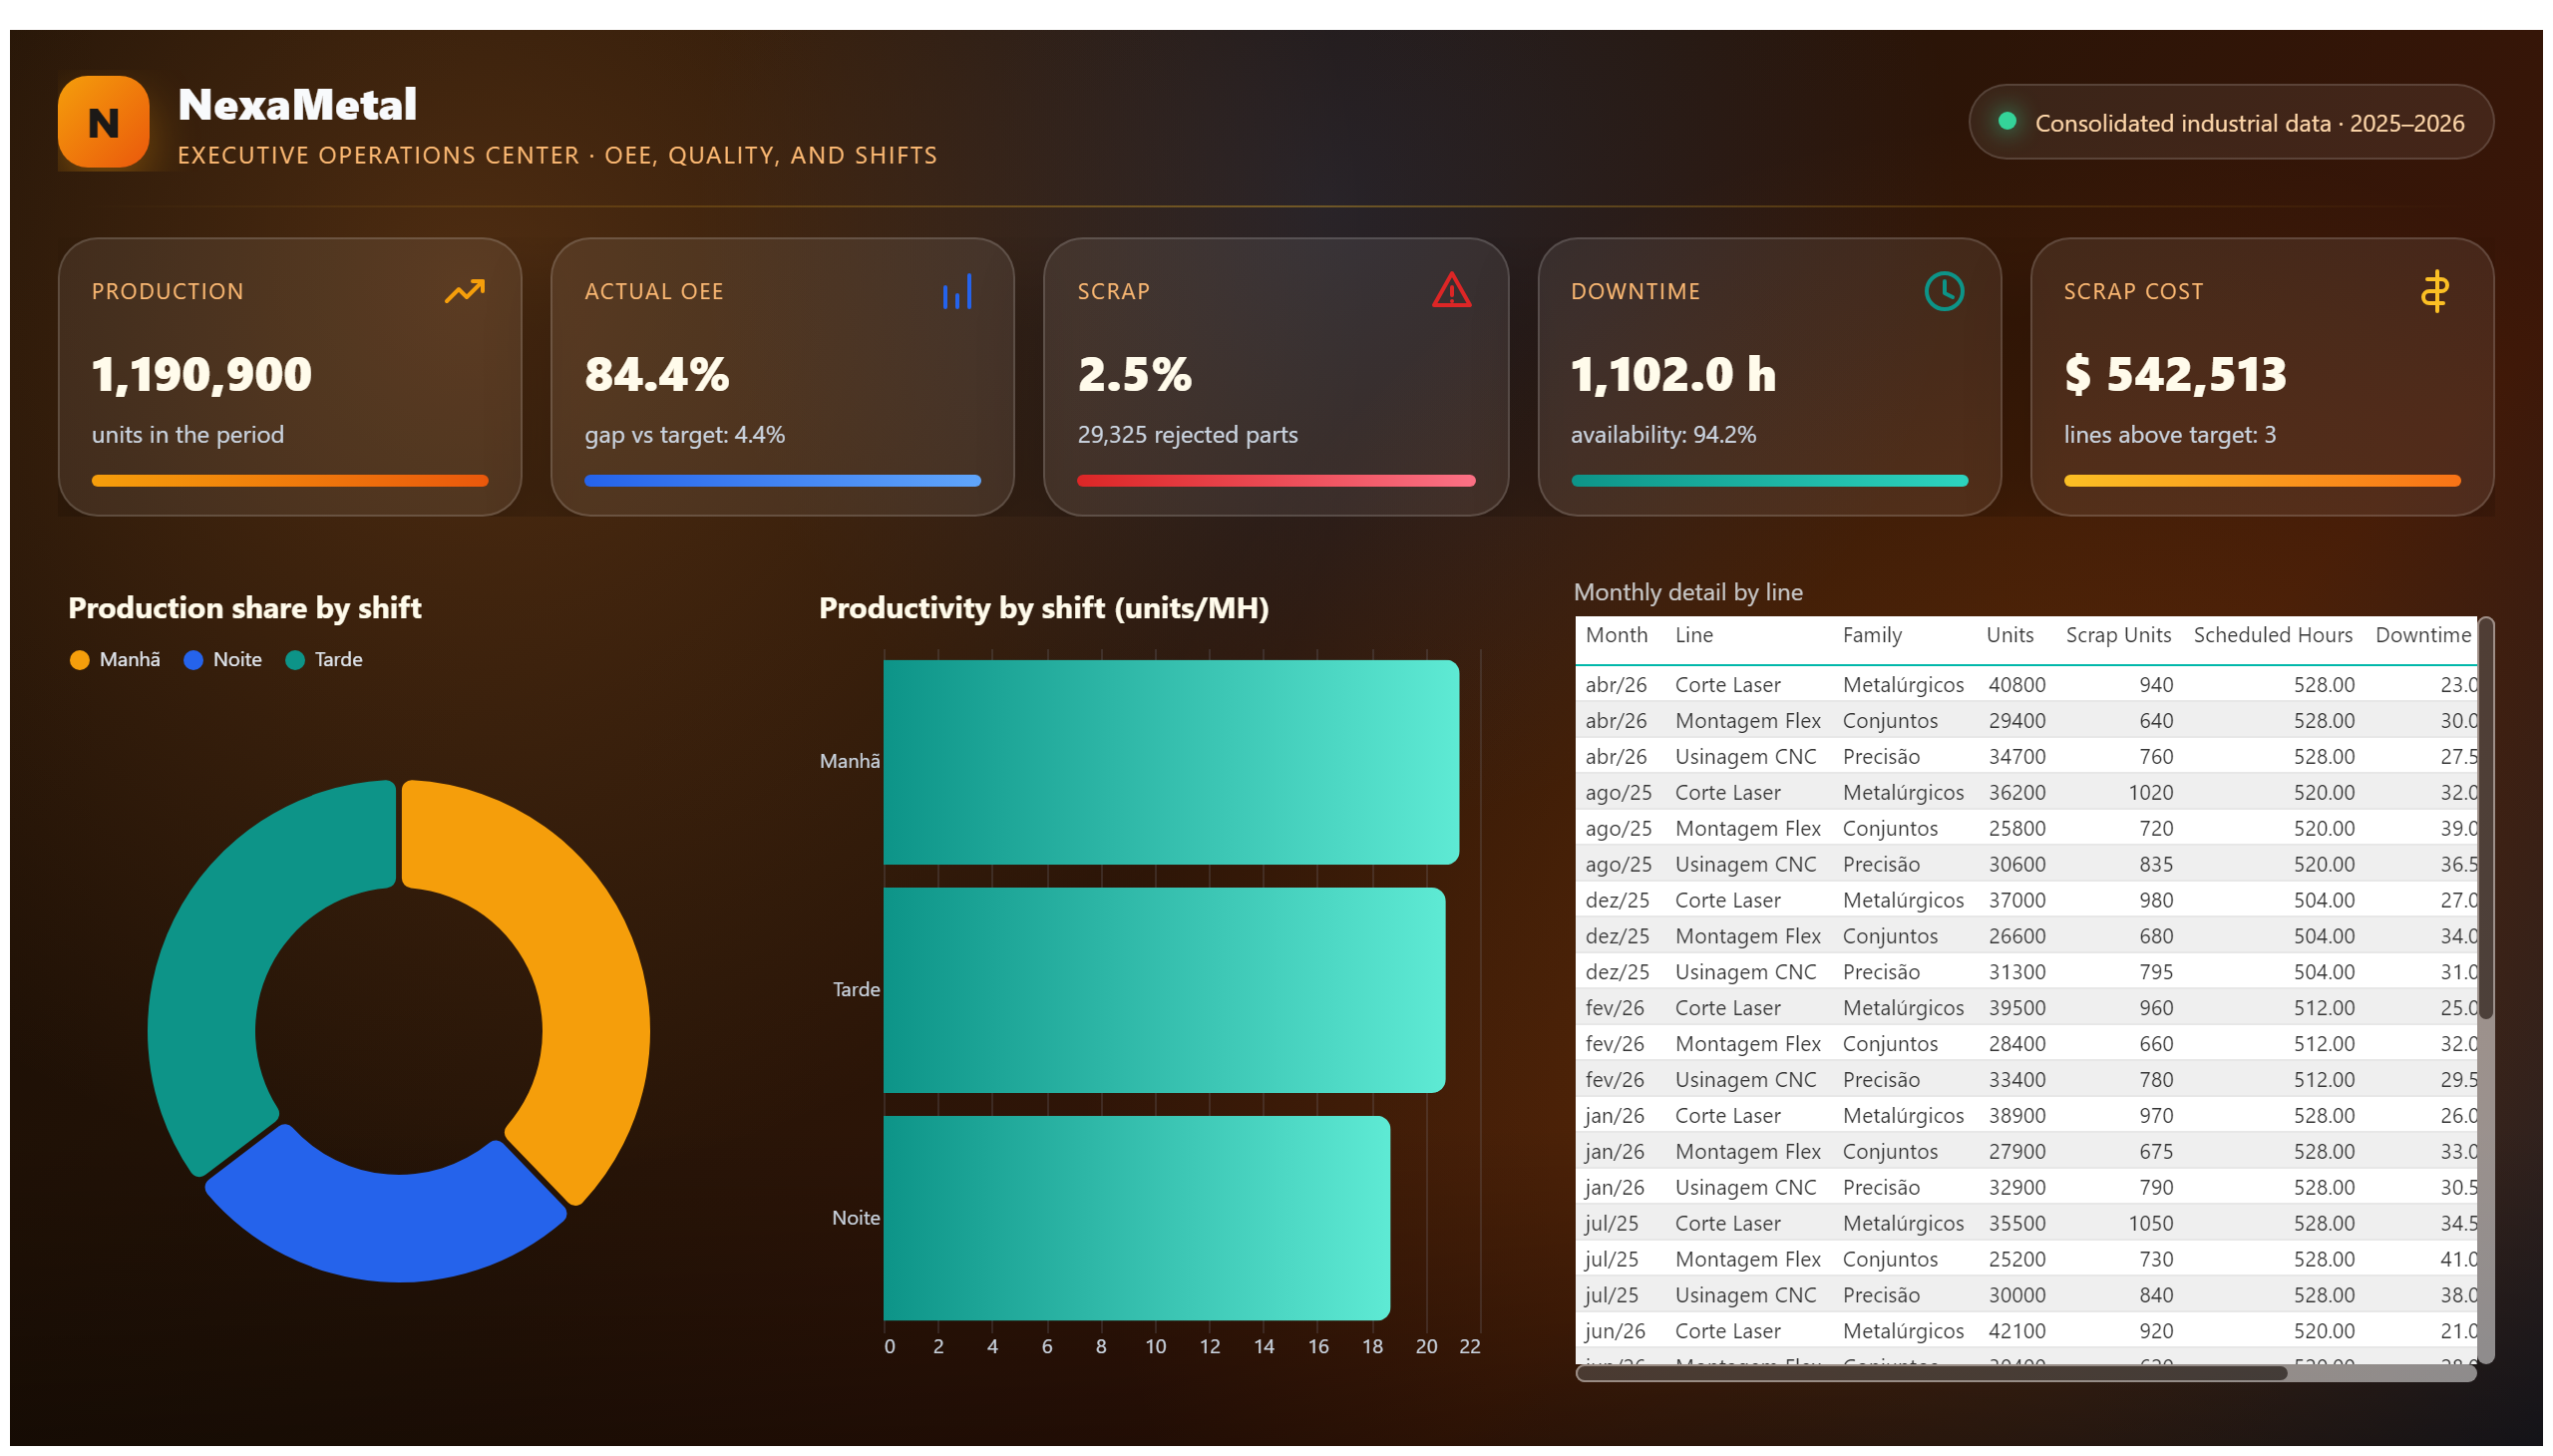The width and height of the screenshot is (2553, 1456).
Task: Click the Units column header
Action: click(2010, 635)
